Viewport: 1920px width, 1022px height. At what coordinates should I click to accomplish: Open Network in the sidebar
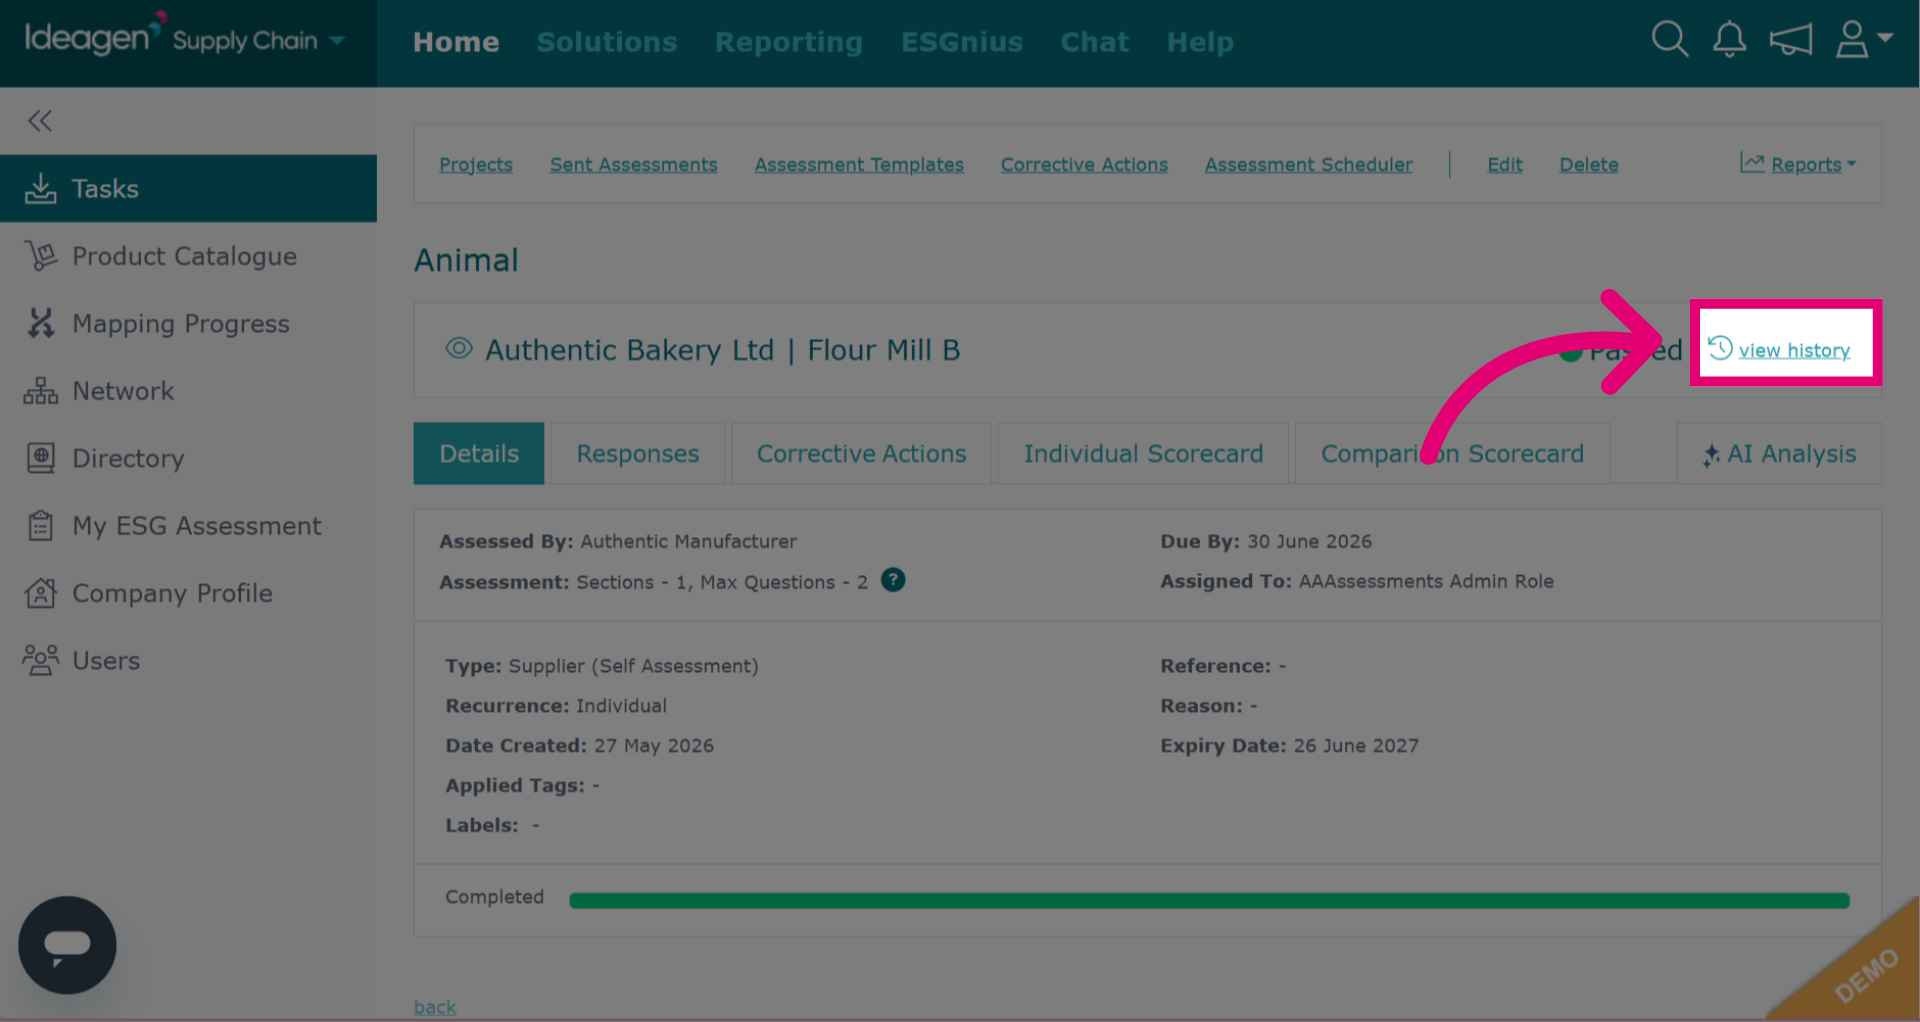click(x=188, y=391)
